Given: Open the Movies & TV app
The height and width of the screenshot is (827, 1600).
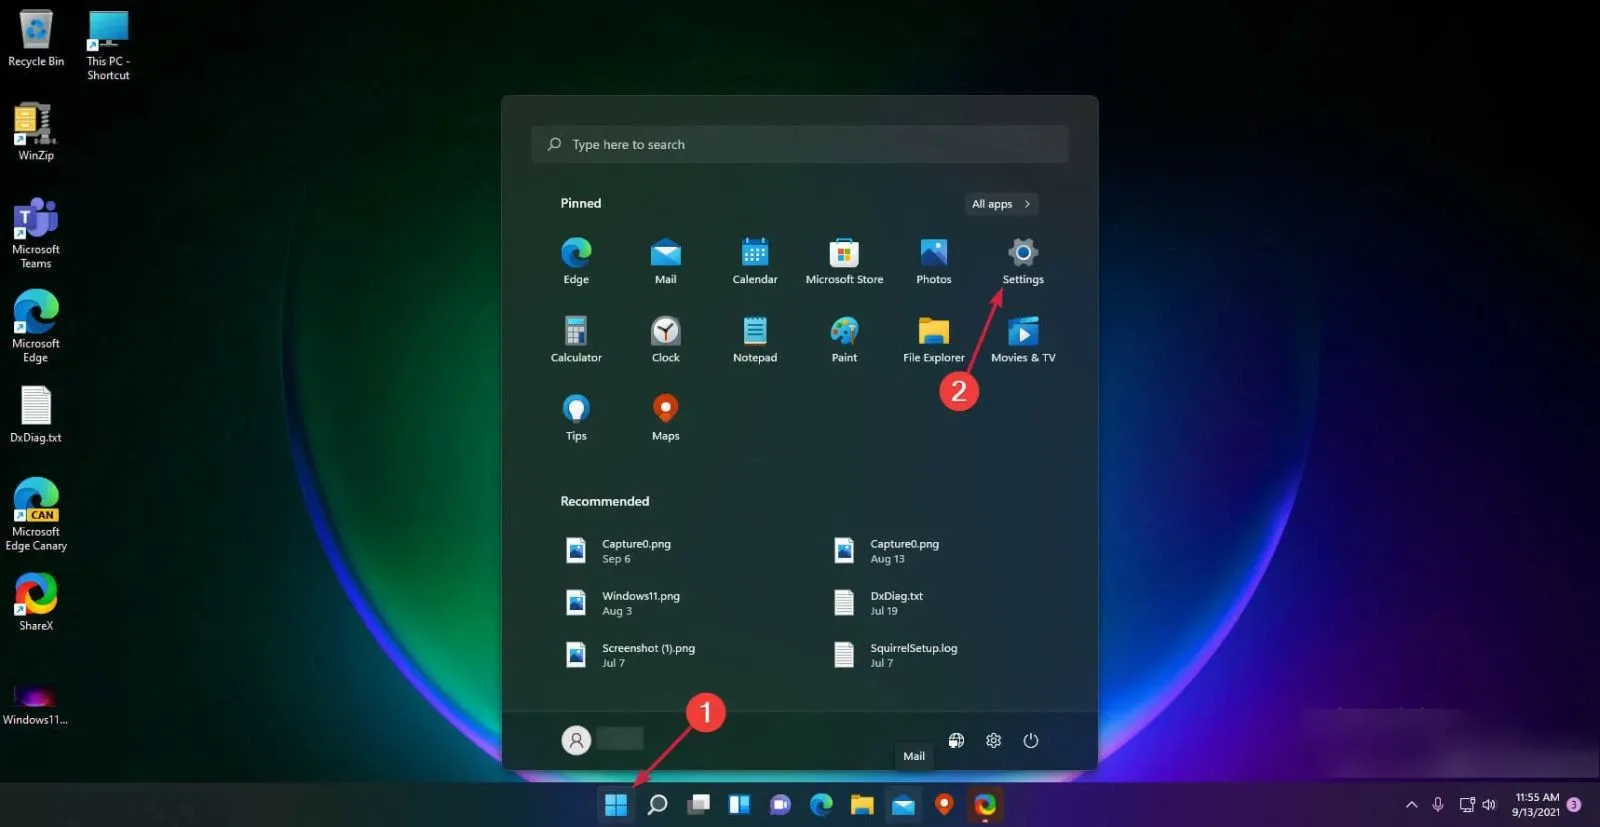Looking at the screenshot, I should click(1023, 339).
